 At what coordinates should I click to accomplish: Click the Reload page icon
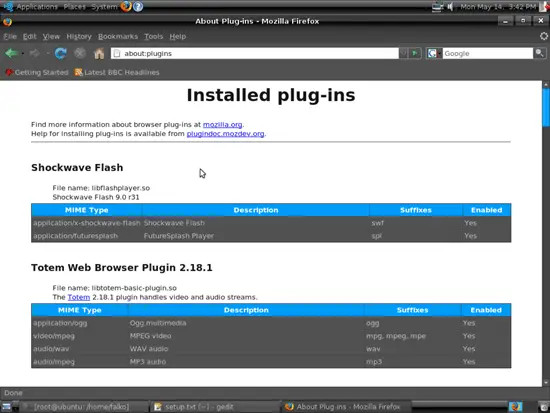(x=61, y=53)
